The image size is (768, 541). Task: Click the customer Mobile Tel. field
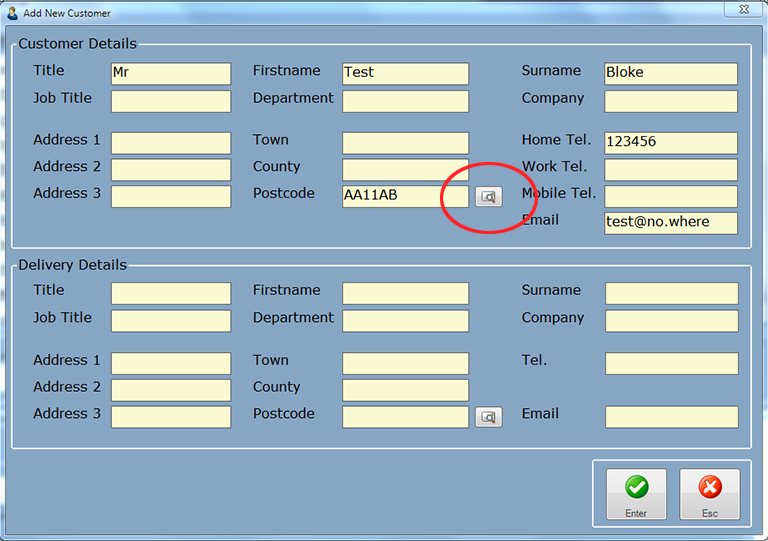click(671, 196)
